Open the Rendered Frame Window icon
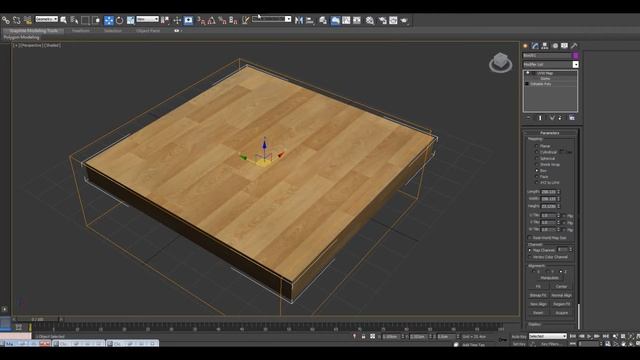Screen dimensions: 640x360 coord(393,20)
